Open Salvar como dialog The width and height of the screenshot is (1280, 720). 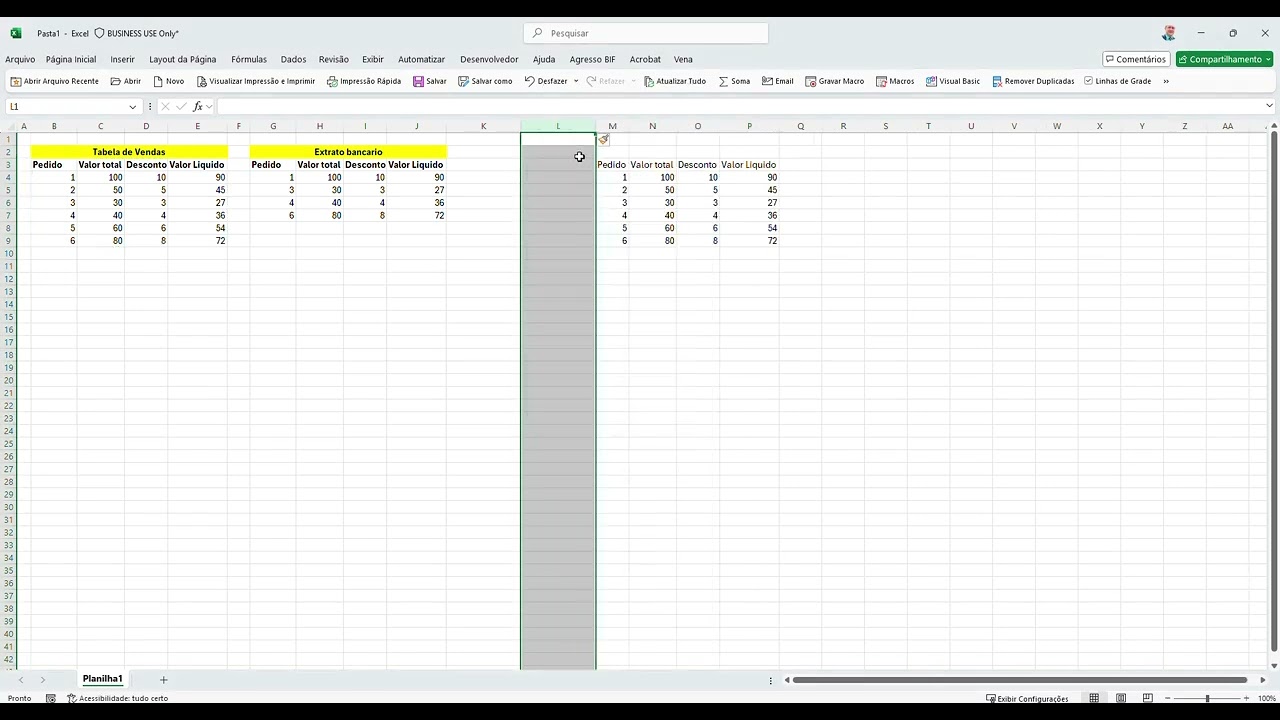pyautogui.click(x=485, y=81)
